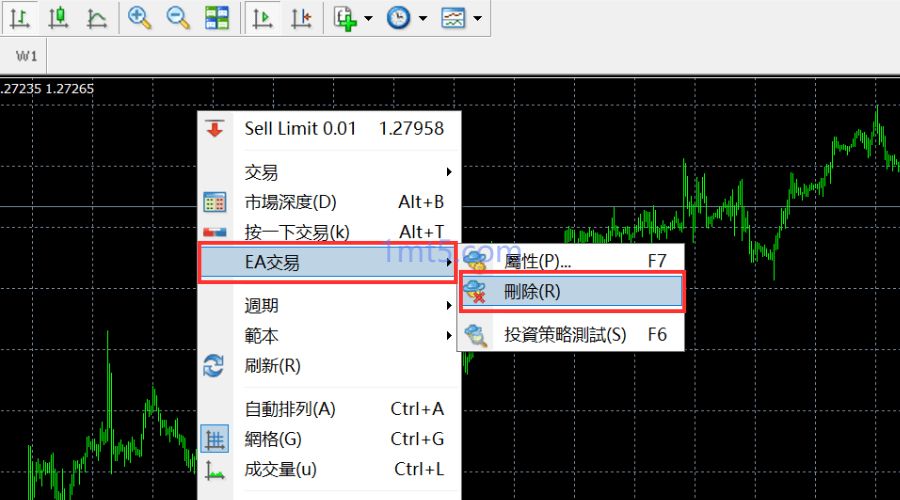Open the periods clock icon

pyautogui.click(x=398, y=18)
